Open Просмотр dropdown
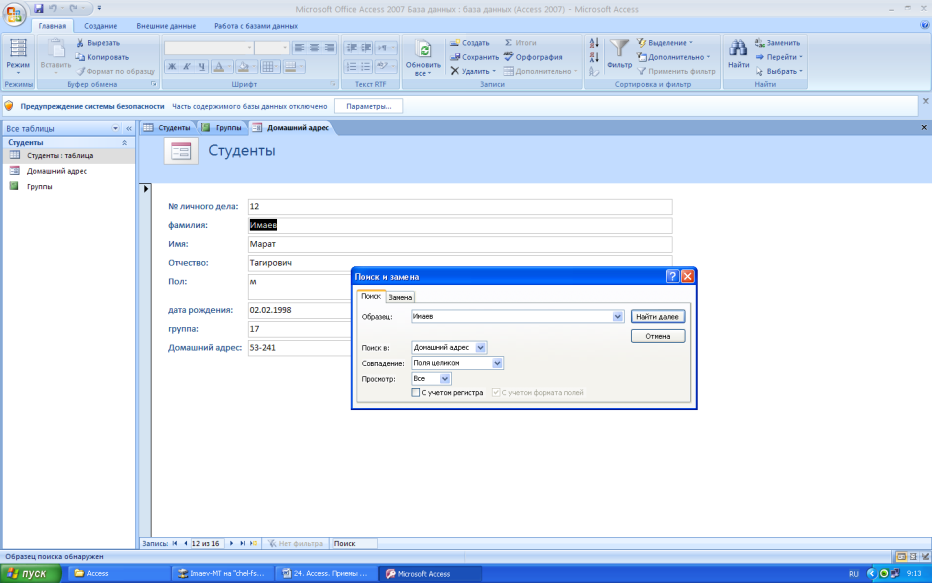932x583 pixels. [445, 379]
